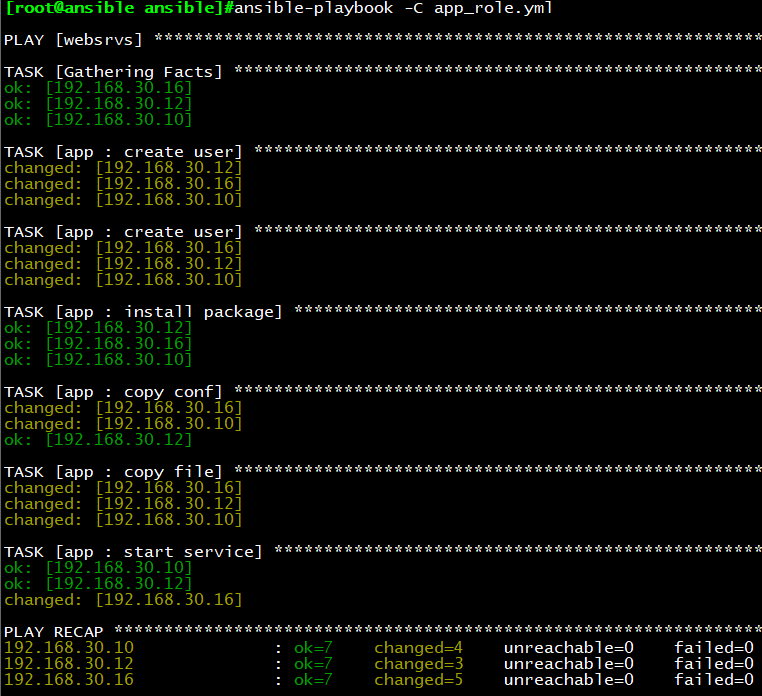Viewport: 762px width, 696px height.
Task: Click the ansible-playbook command text
Action: (393, 8)
